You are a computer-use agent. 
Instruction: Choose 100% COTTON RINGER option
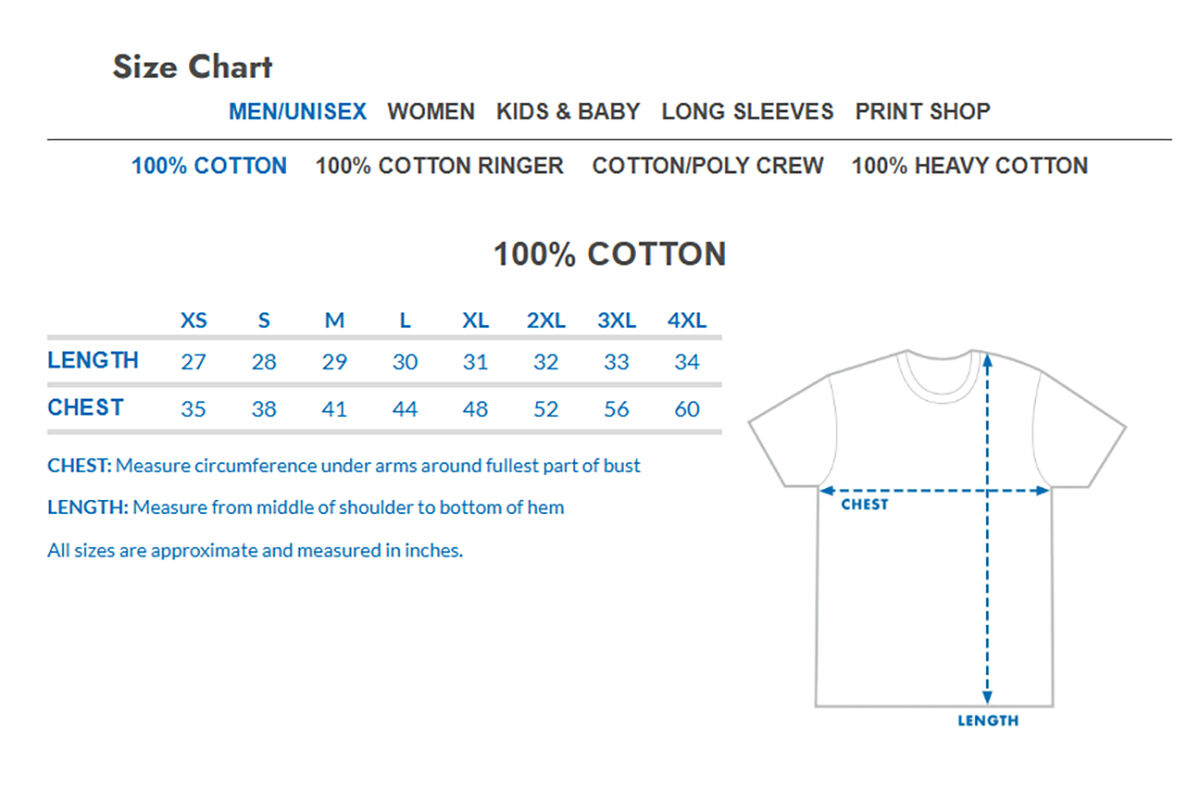pyautogui.click(x=439, y=166)
